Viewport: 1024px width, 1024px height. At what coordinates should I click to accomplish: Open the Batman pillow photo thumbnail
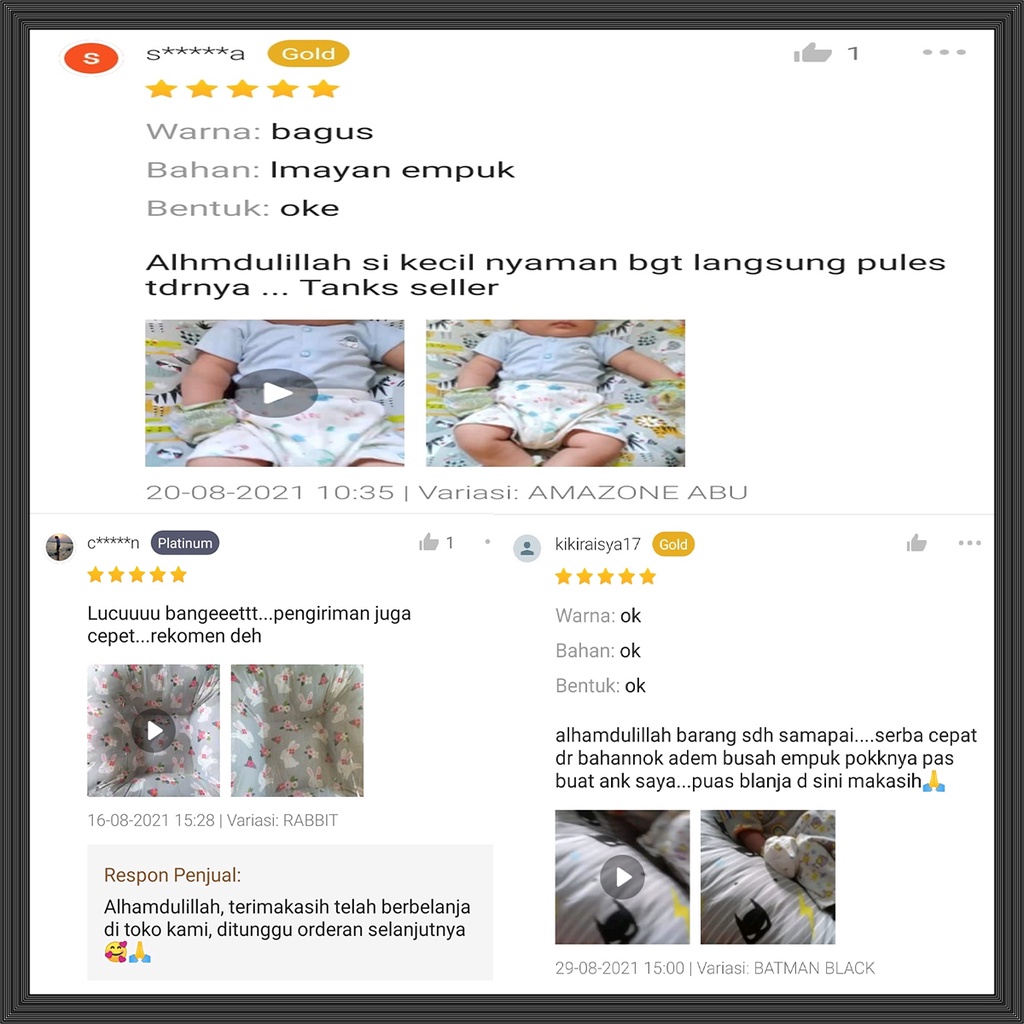(x=768, y=877)
